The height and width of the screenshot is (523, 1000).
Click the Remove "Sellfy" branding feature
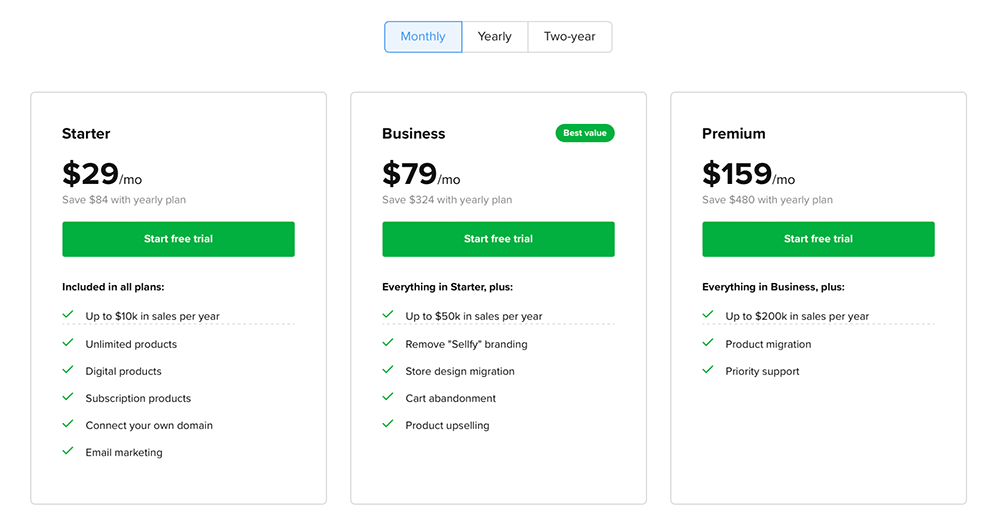coord(466,344)
